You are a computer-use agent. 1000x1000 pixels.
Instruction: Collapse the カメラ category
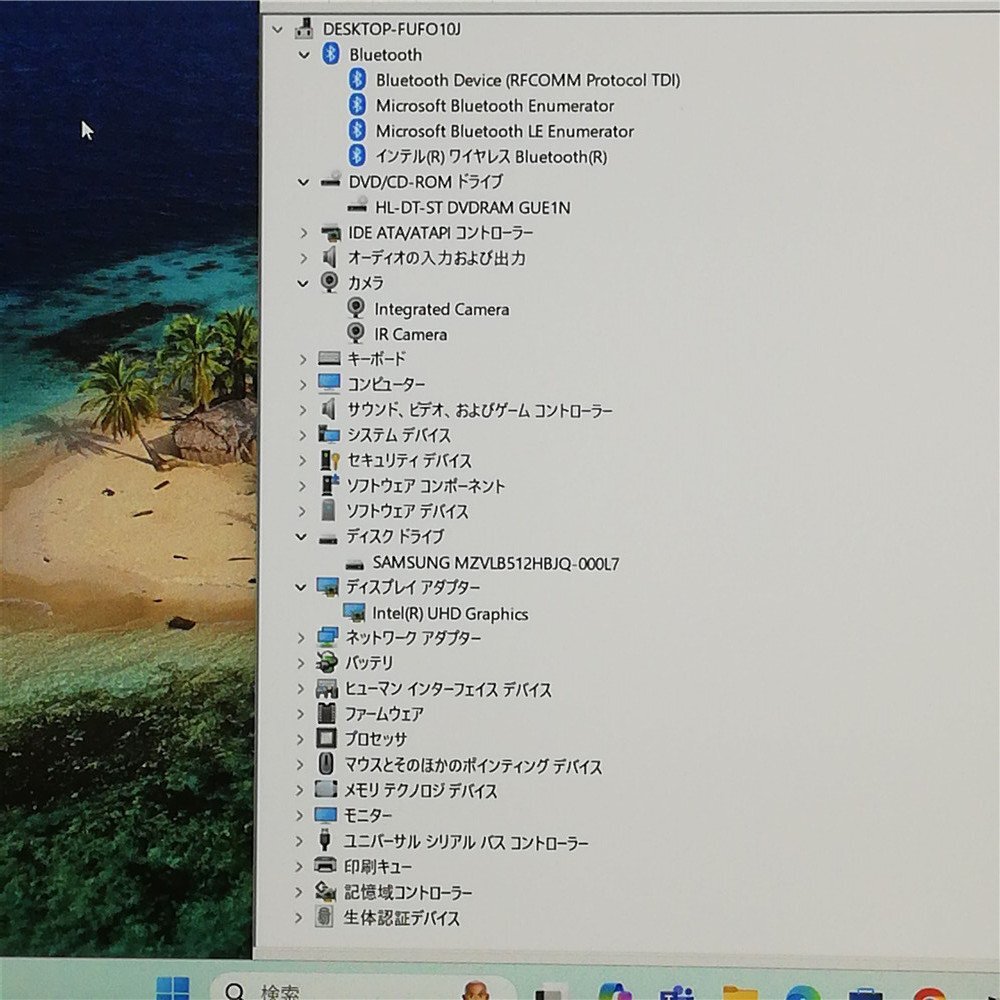pyautogui.click(x=303, y=283)
